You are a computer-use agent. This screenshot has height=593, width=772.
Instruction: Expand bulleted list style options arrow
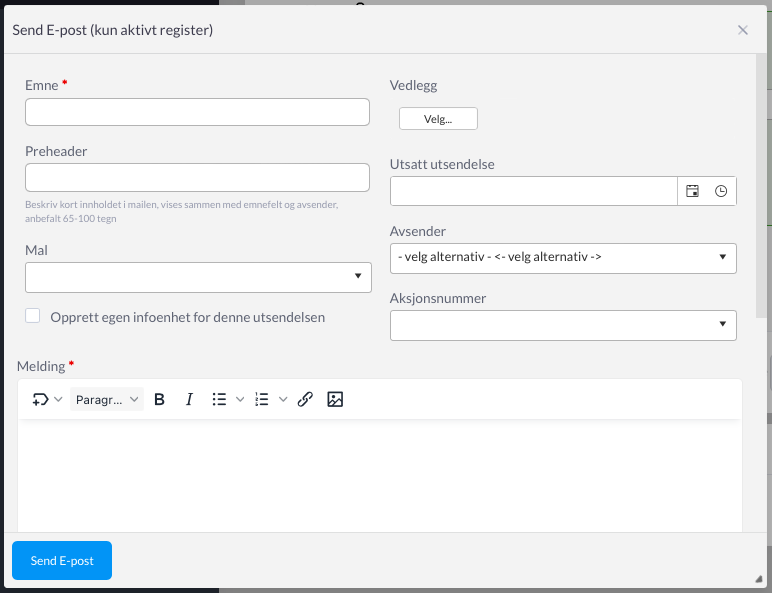click(240, 399)
